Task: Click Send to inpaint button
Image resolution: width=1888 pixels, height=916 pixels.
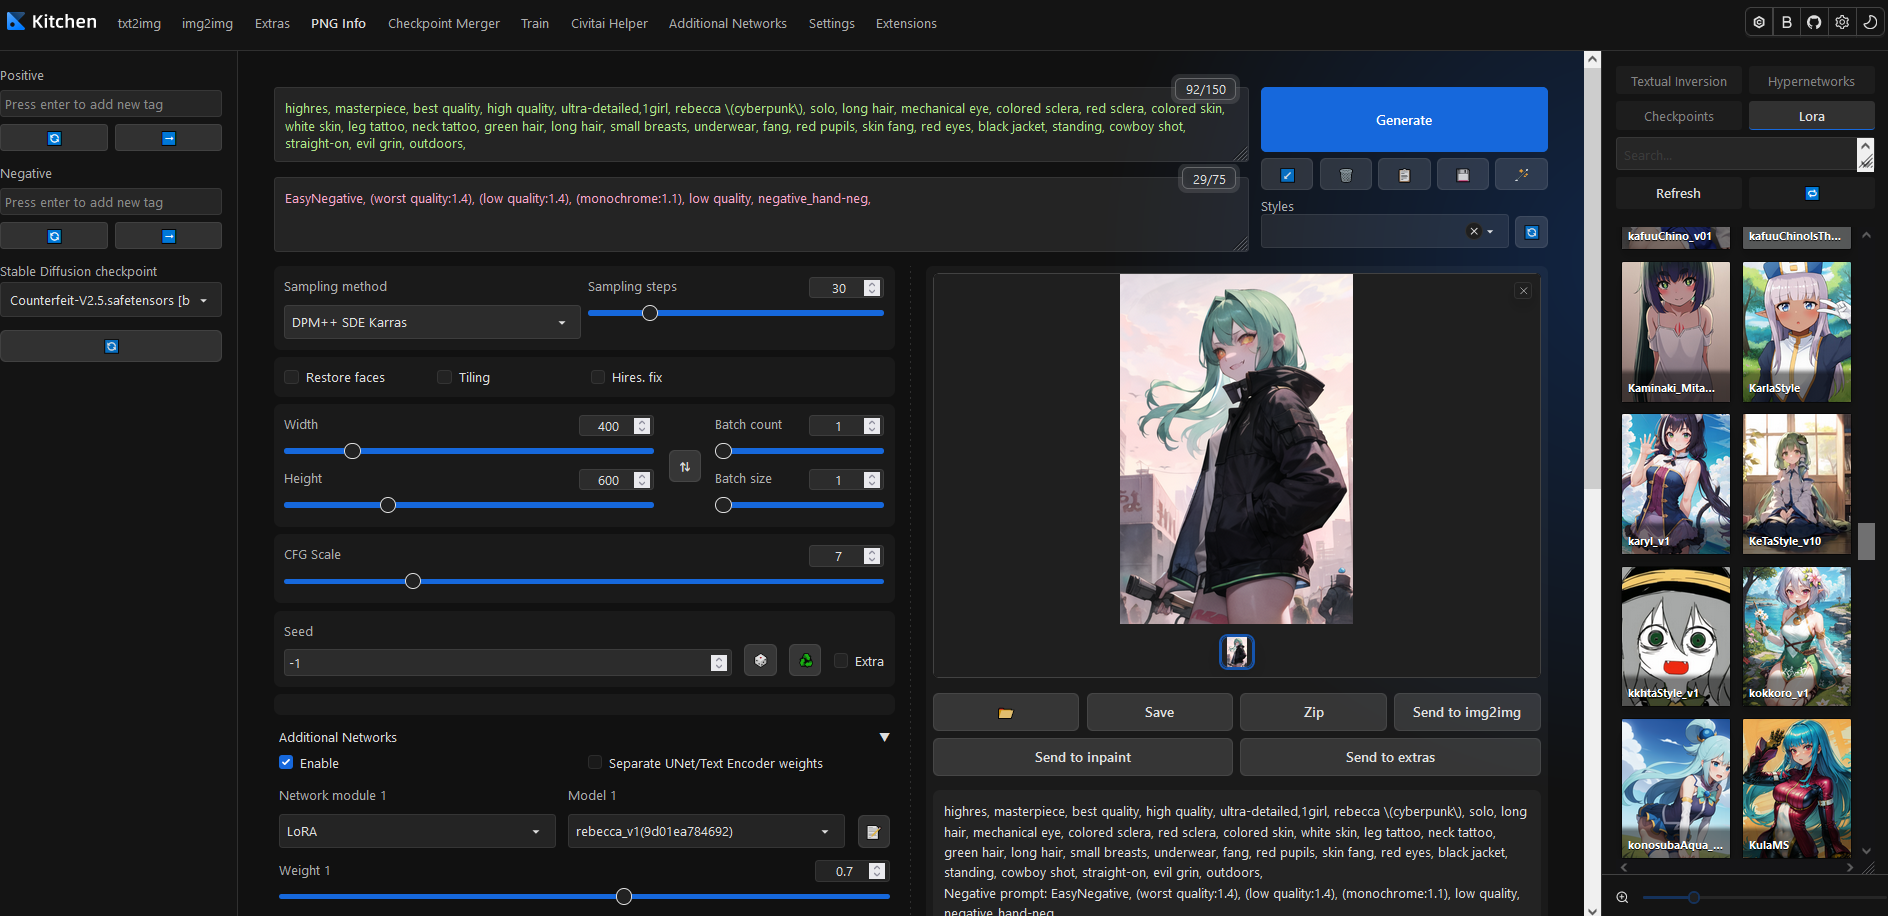Action: tap(1082, 757)
